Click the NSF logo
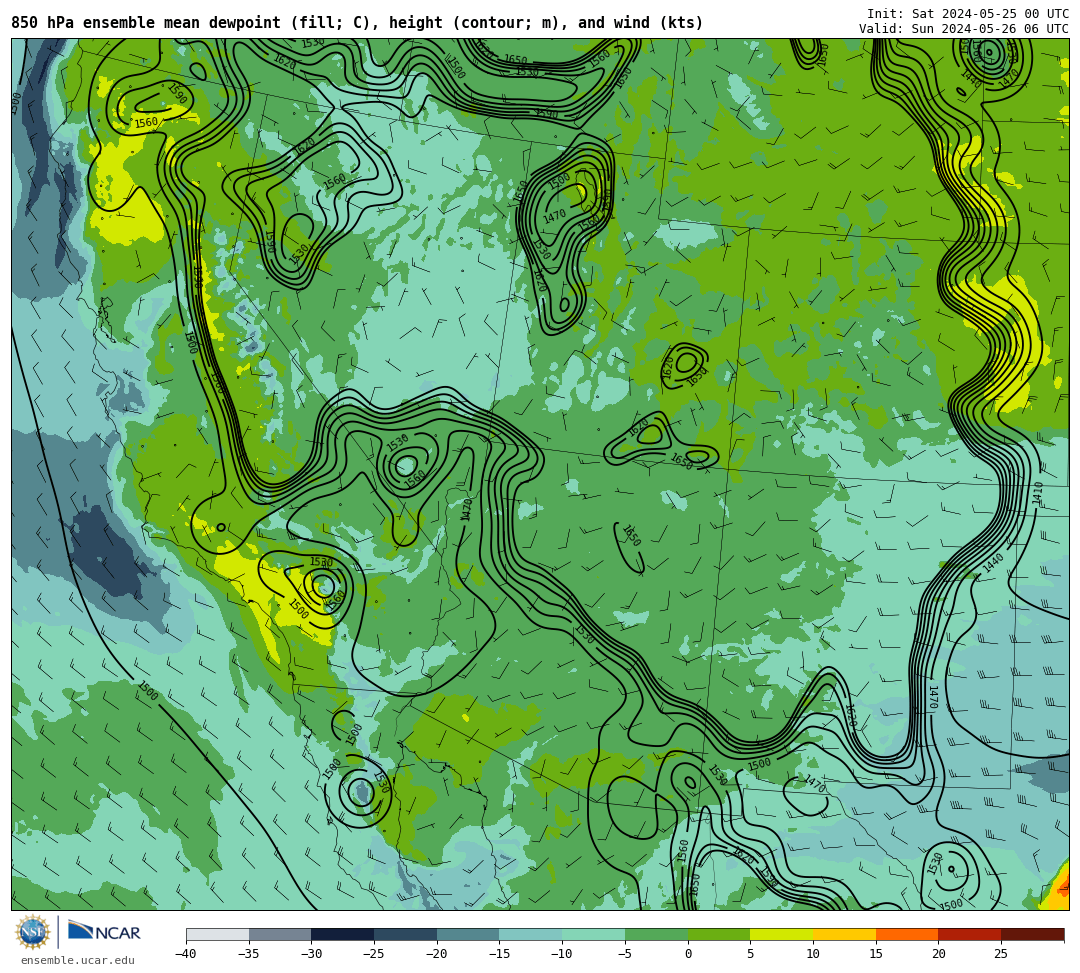Image resolution: width=1080 pixels, height=973 pixels. (33, 933)
